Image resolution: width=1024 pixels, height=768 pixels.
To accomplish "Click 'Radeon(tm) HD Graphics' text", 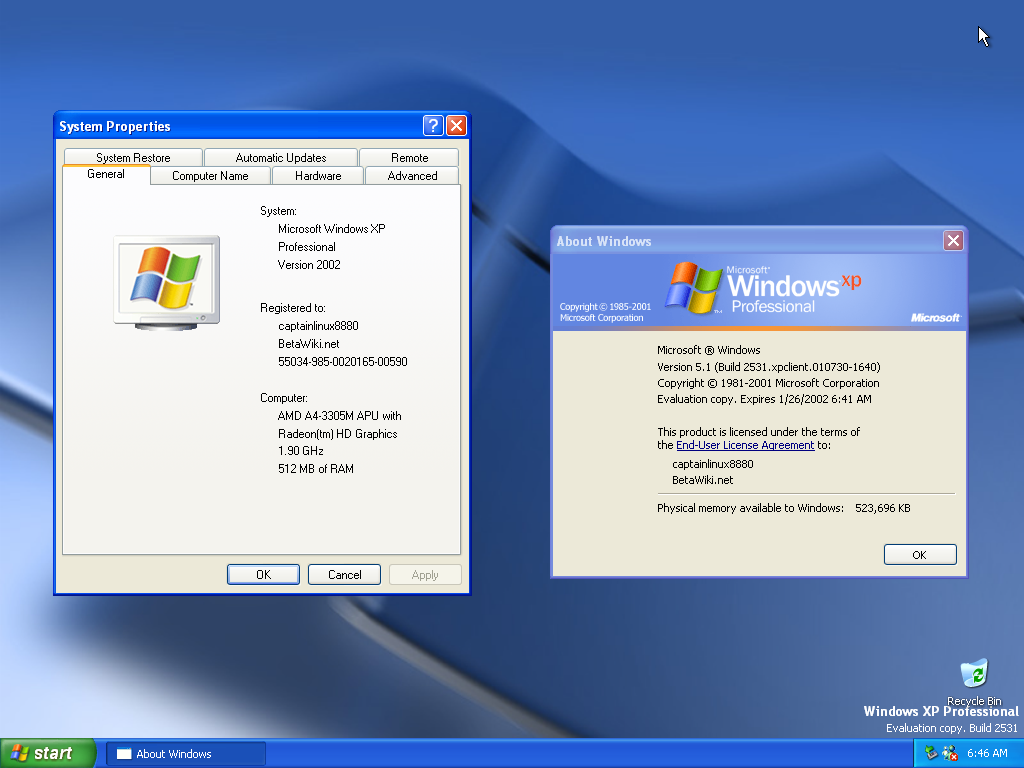I will point(338,434).
